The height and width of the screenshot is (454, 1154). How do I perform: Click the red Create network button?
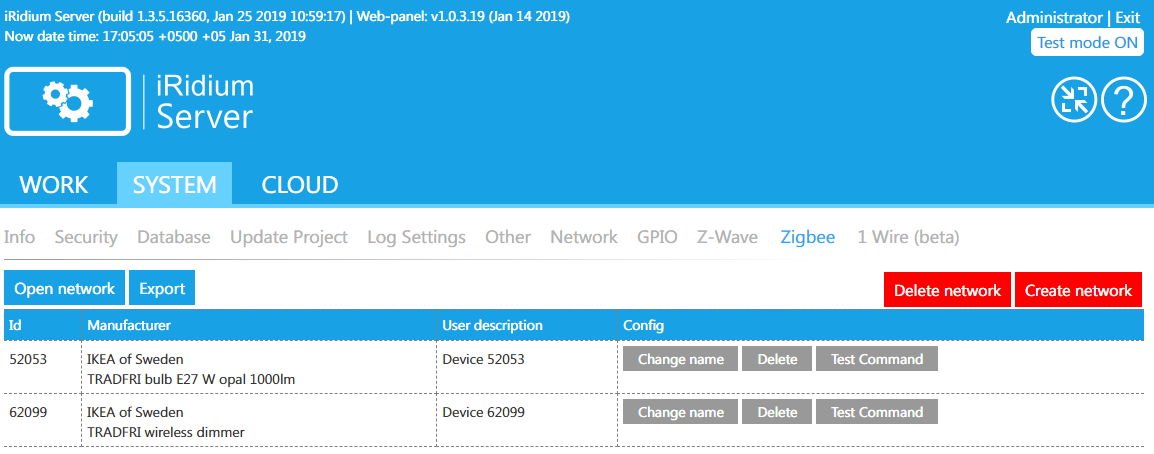tap(1078, 290)
